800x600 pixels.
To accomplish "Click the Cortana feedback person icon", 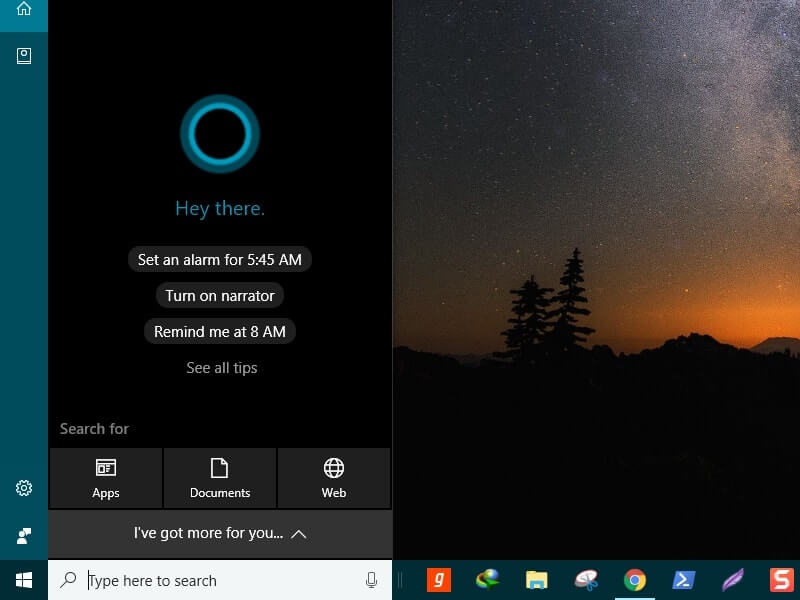I will (x=23, y=536).
